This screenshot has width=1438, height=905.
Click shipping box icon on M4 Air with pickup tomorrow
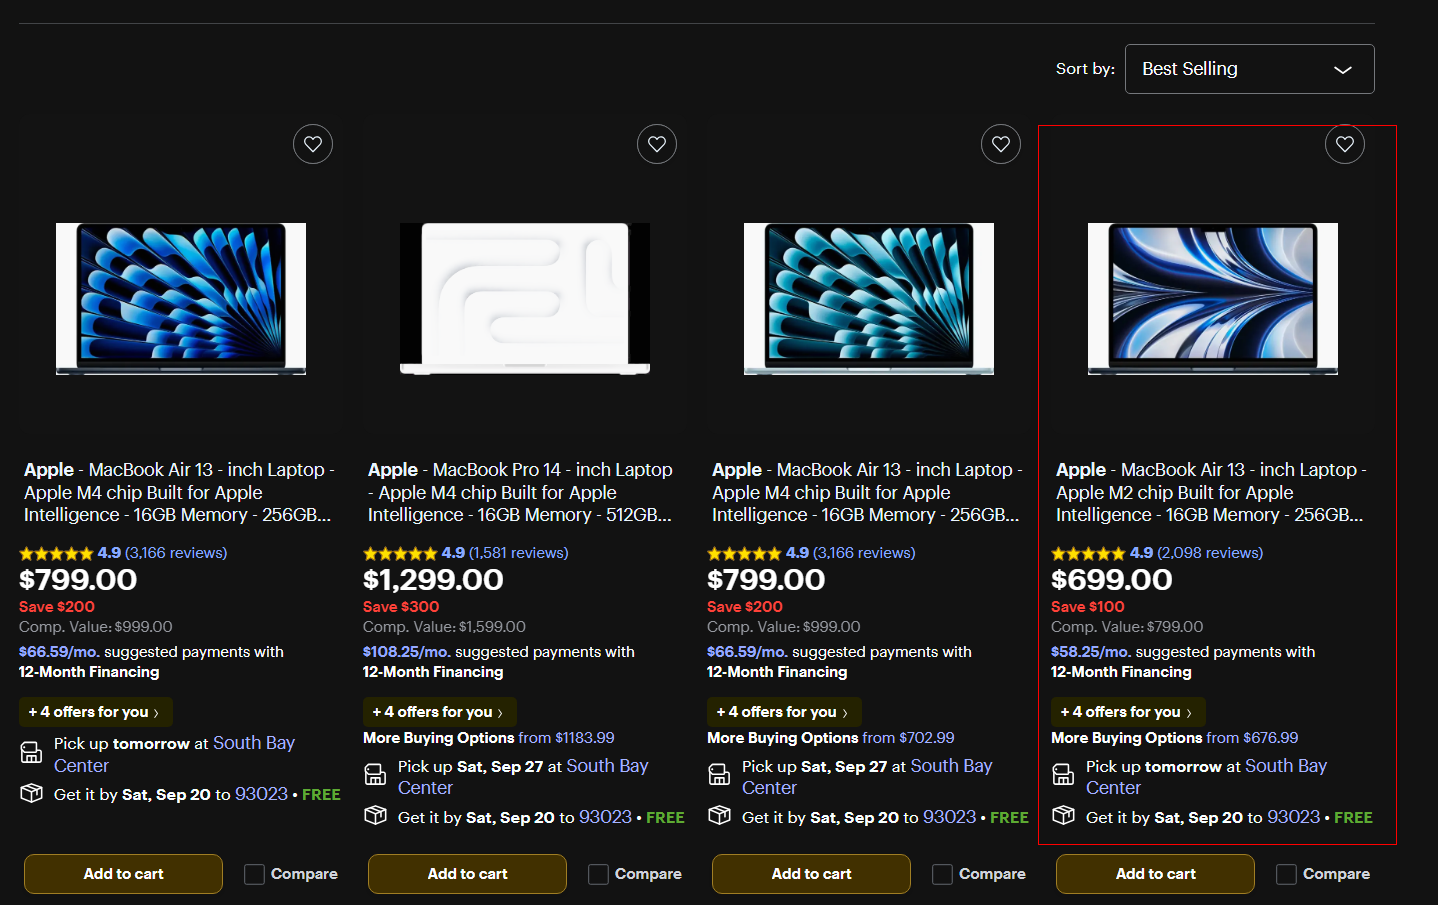[x=31, y=792]
